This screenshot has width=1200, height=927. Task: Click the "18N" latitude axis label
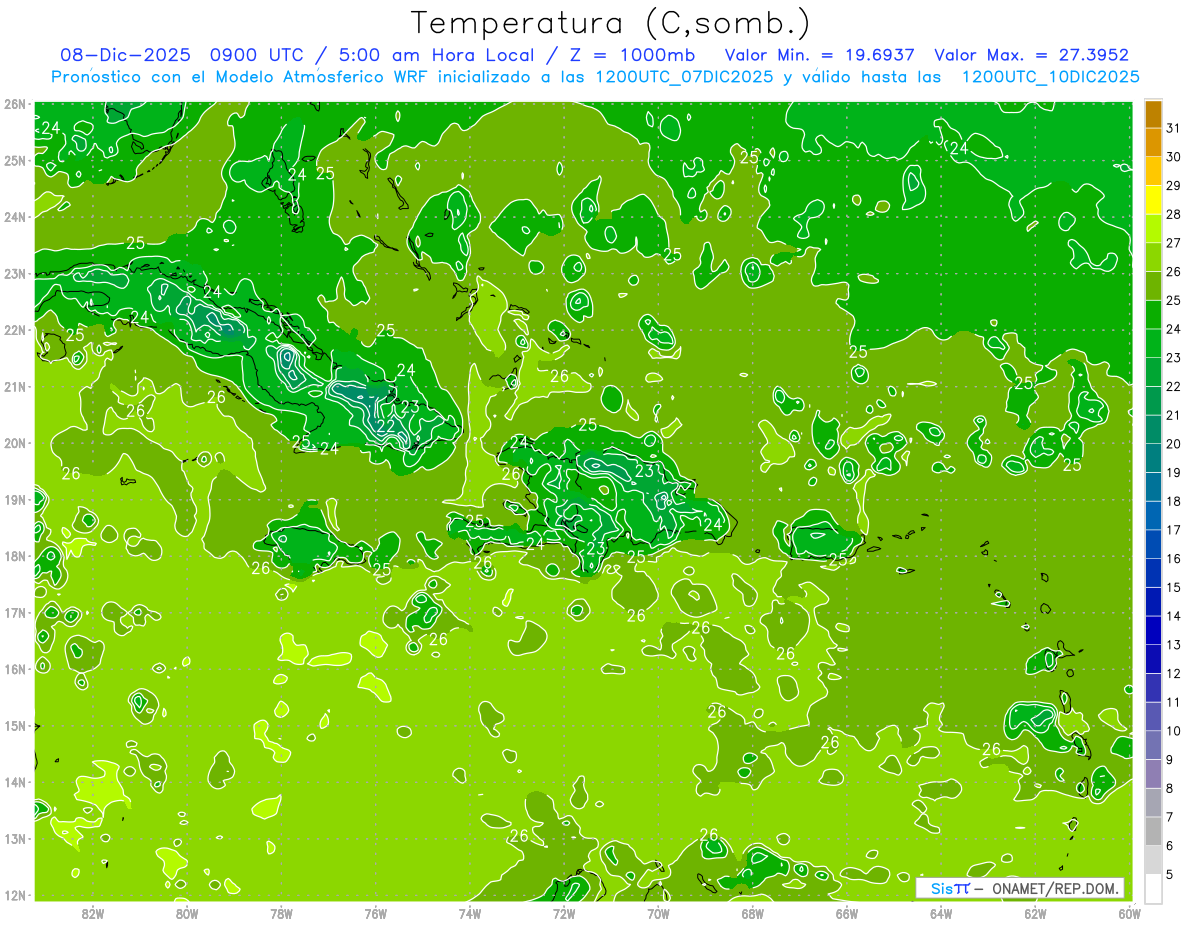coord(15,556)
